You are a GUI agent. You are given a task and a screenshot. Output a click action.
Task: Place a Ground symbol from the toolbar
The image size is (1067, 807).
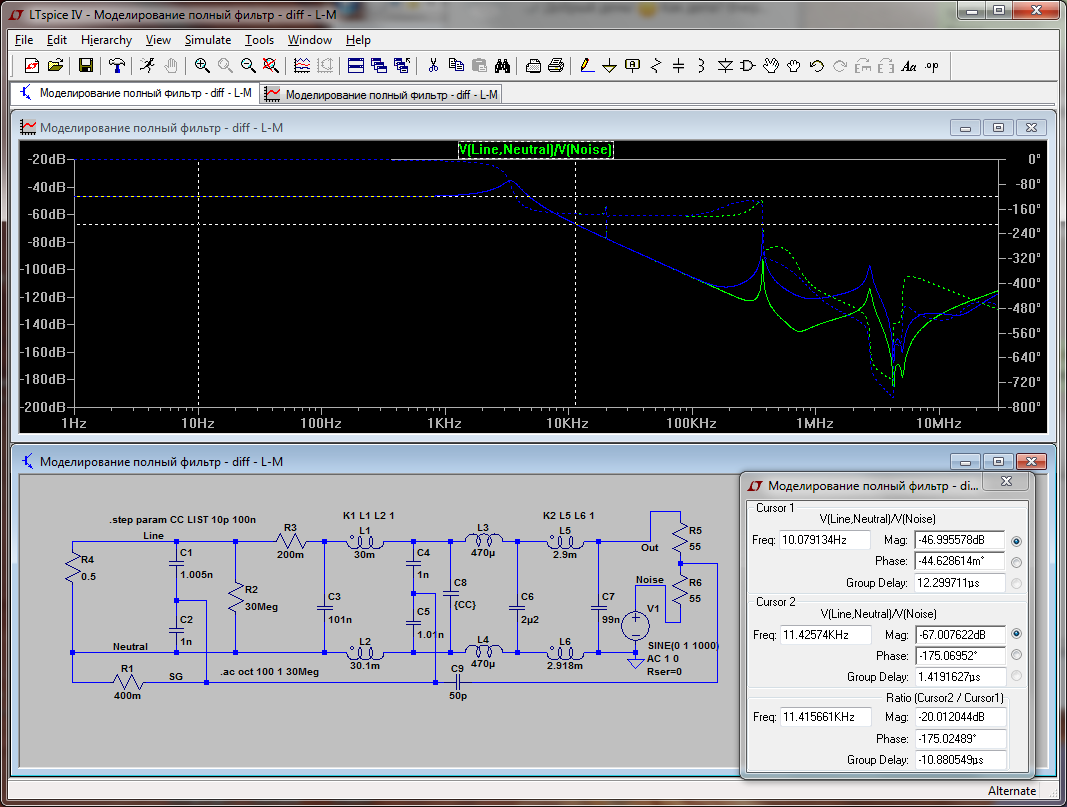click(x=609, y=66)
